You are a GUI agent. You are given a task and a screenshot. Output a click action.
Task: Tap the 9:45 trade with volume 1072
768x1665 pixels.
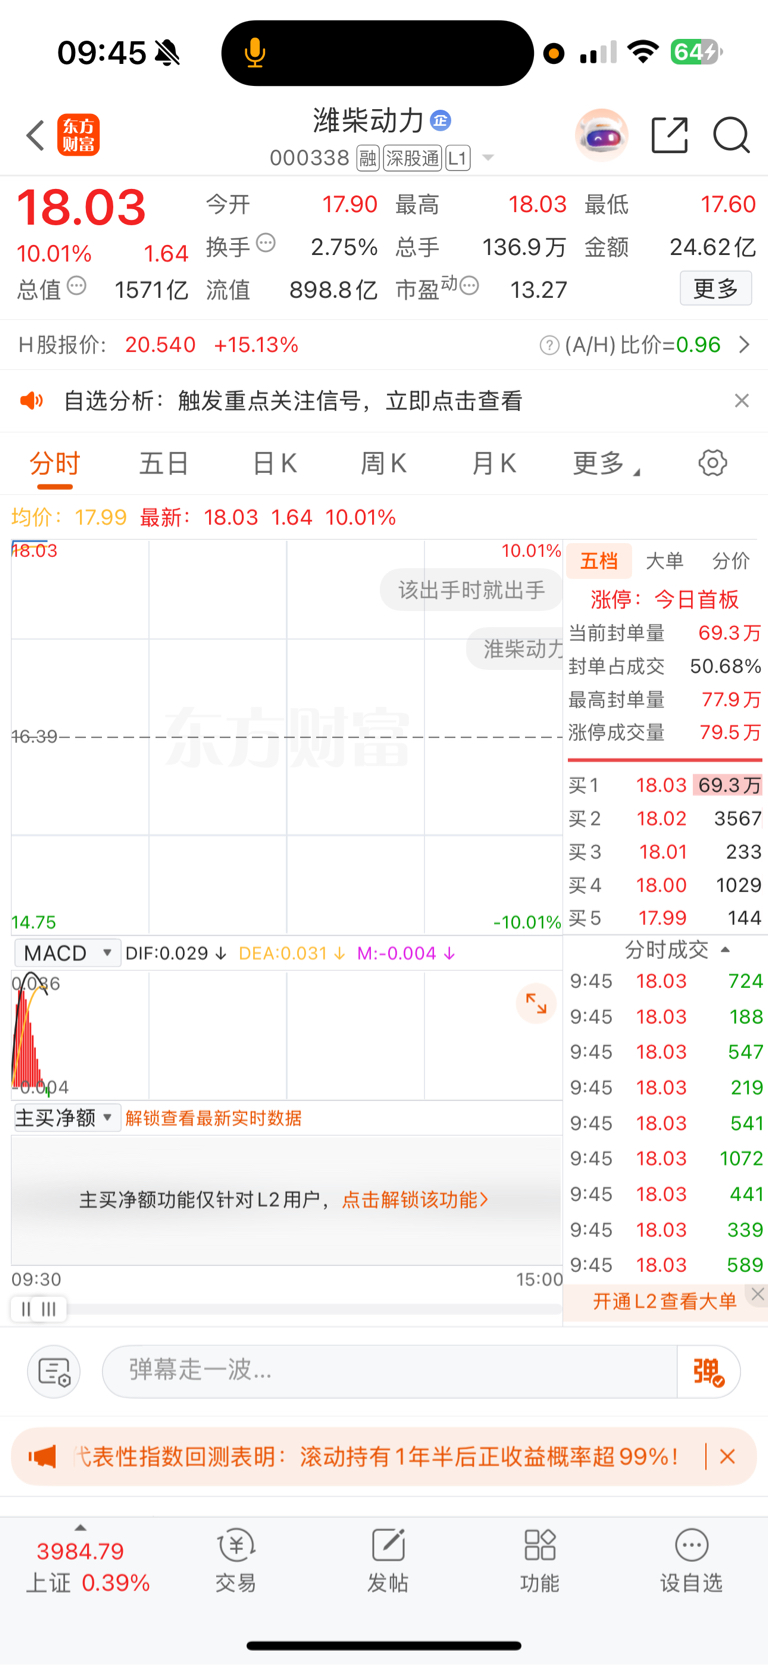click(x=666, y=1158)
